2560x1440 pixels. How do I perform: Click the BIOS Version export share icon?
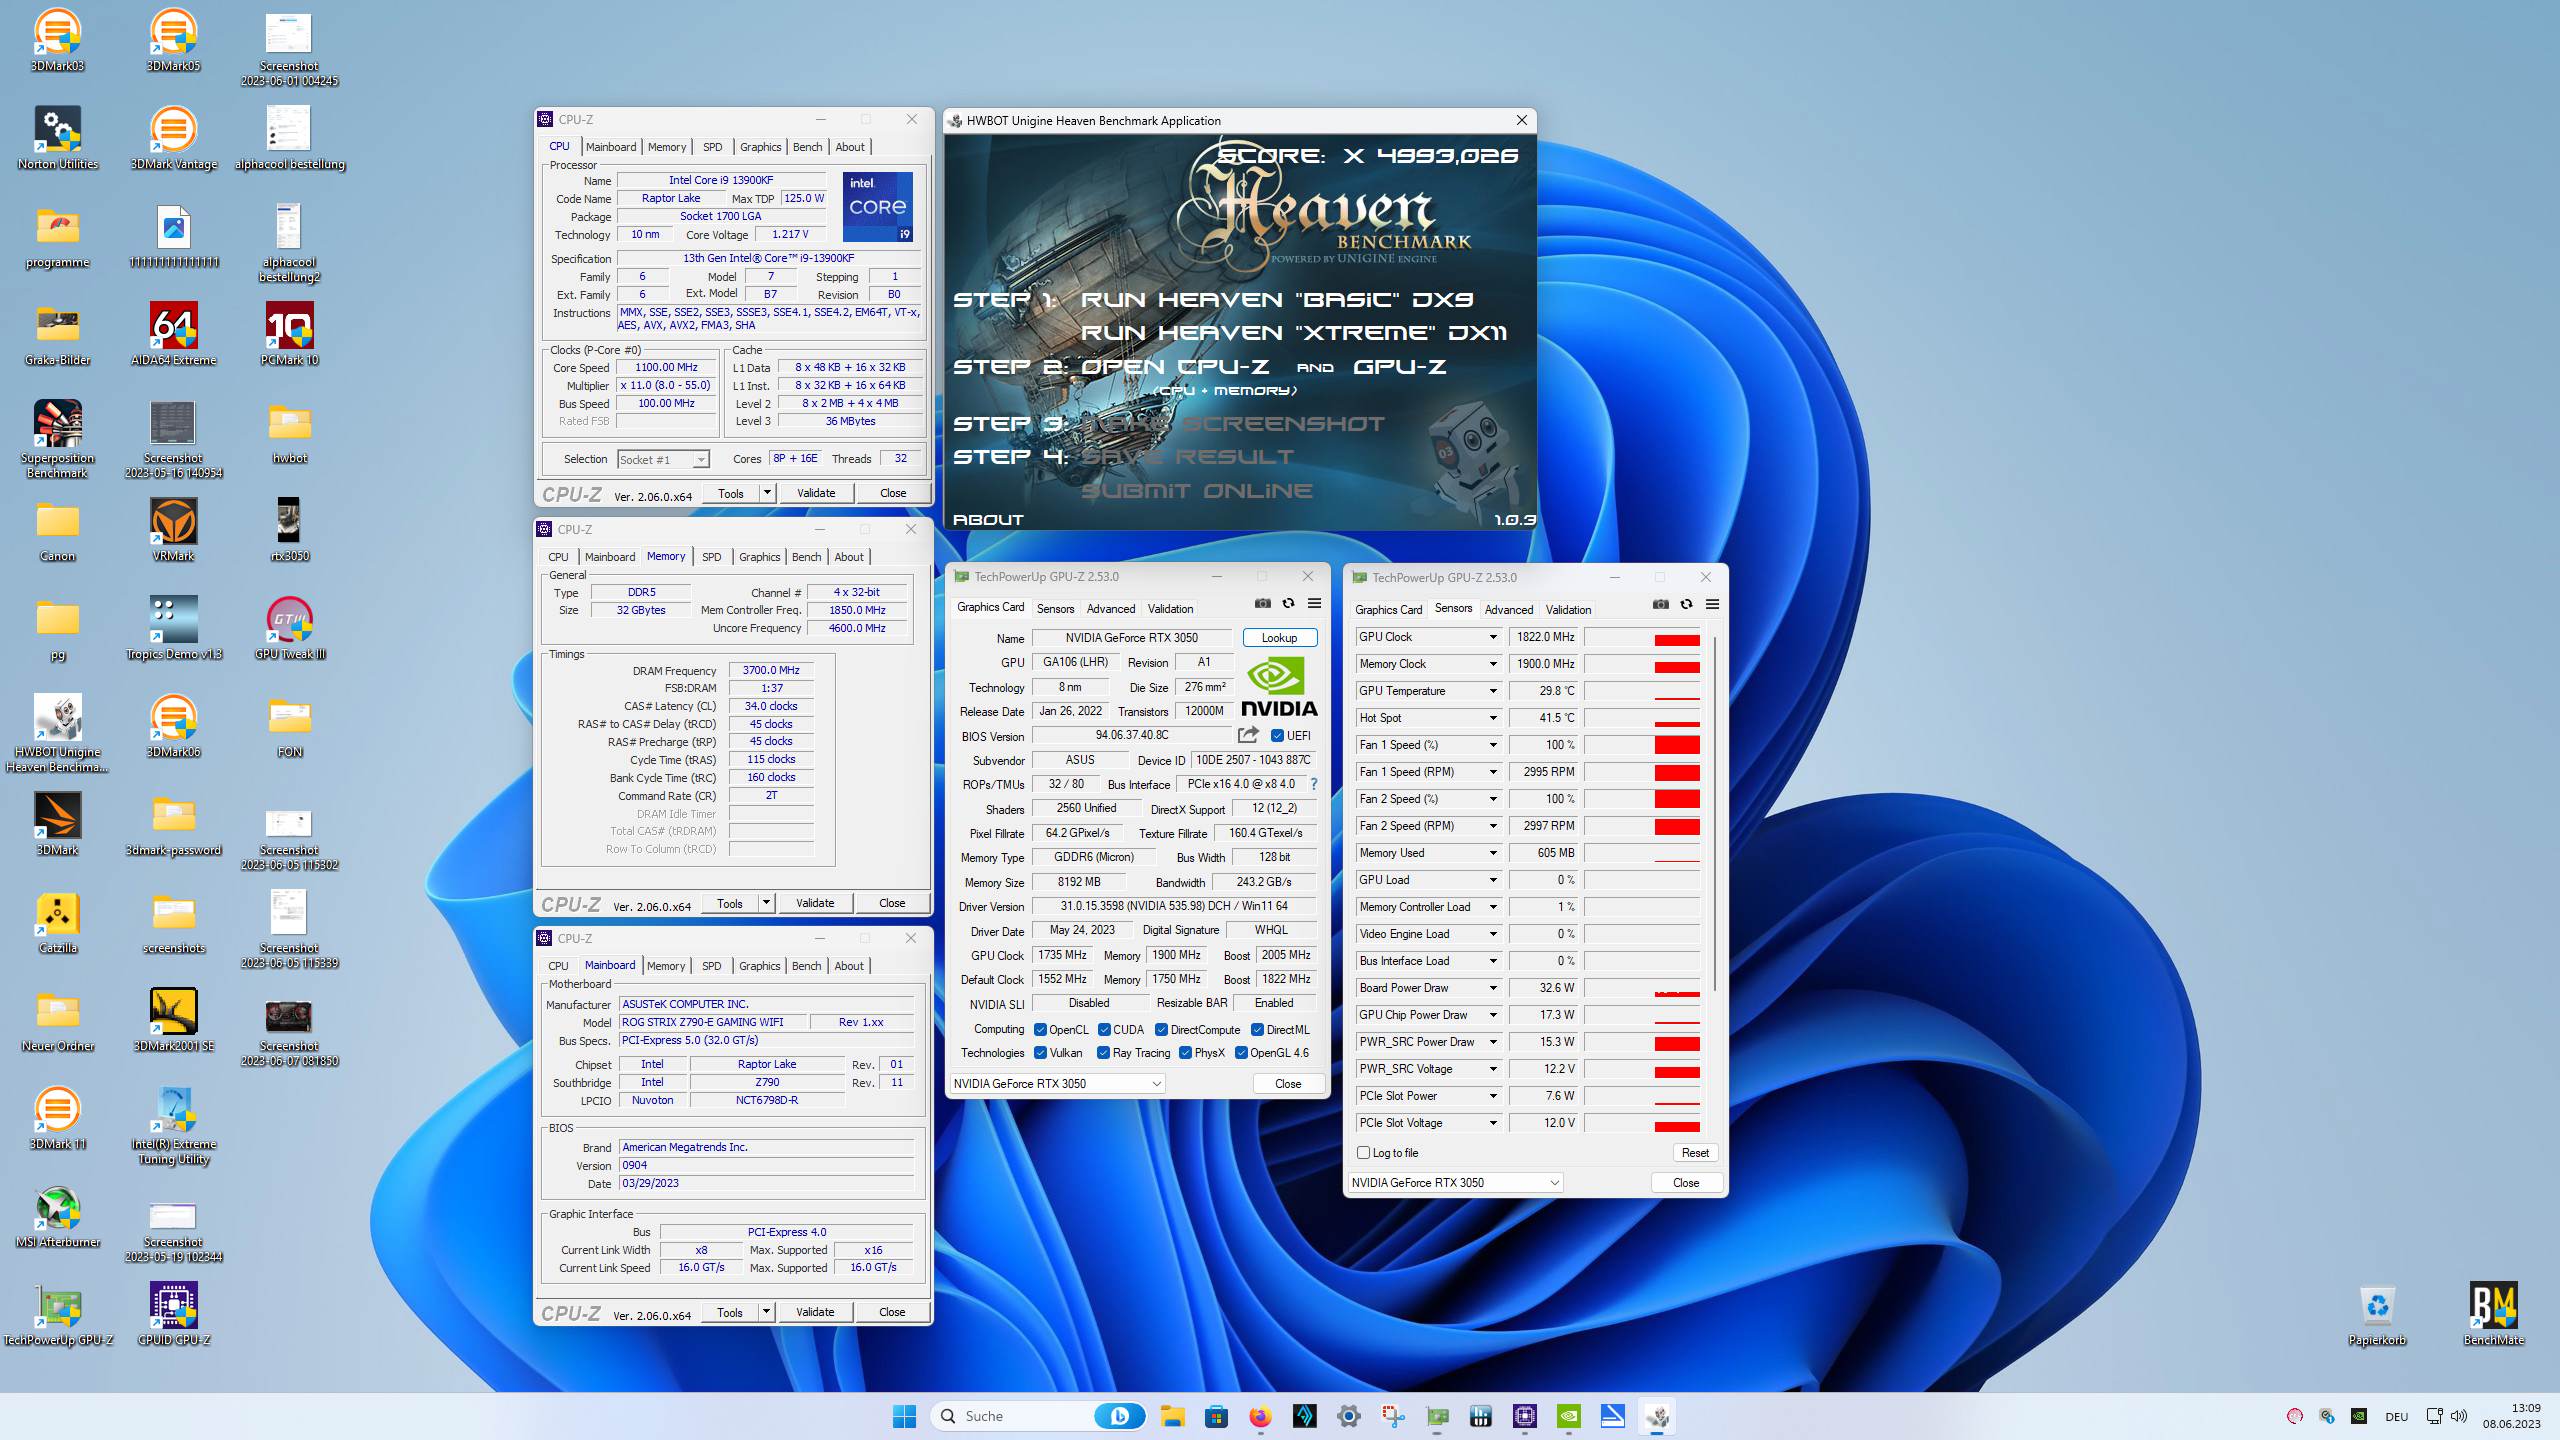[1248, 735]
